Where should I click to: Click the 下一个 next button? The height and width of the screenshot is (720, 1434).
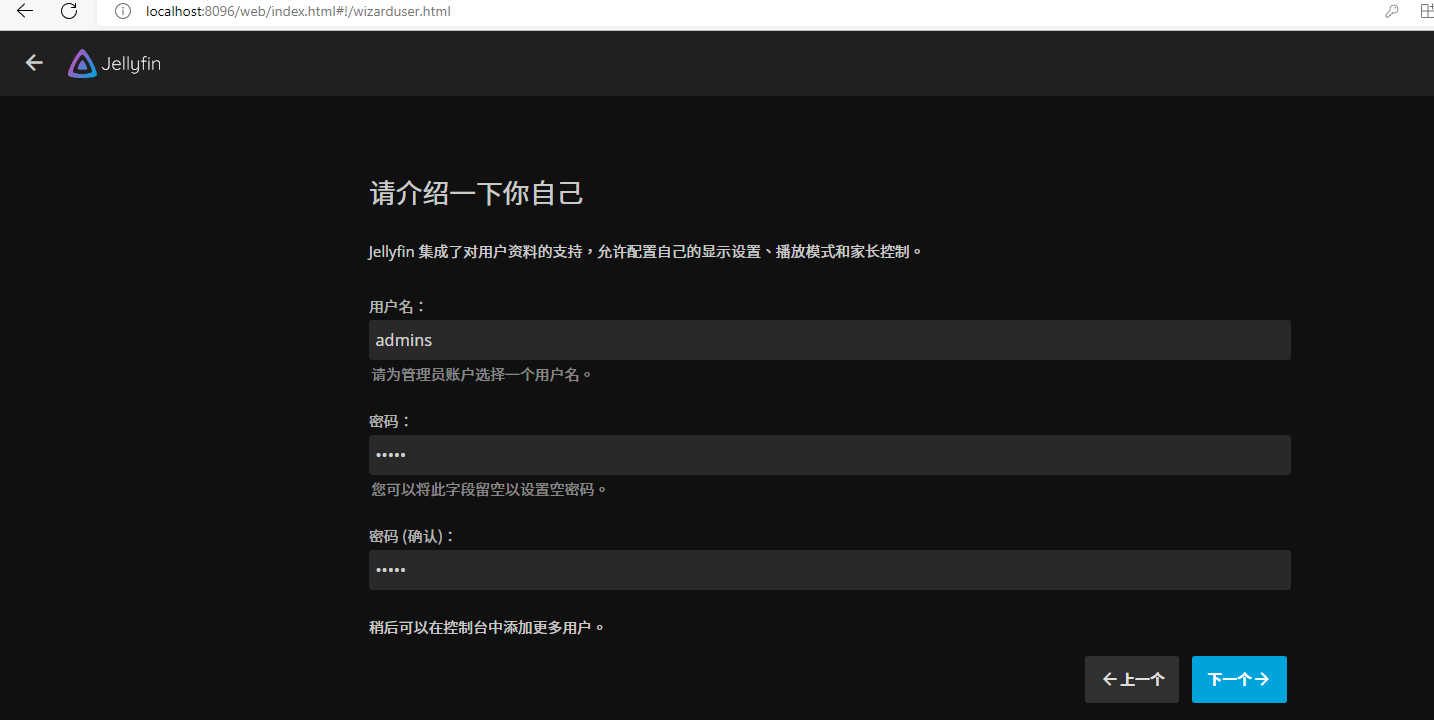1239,679
